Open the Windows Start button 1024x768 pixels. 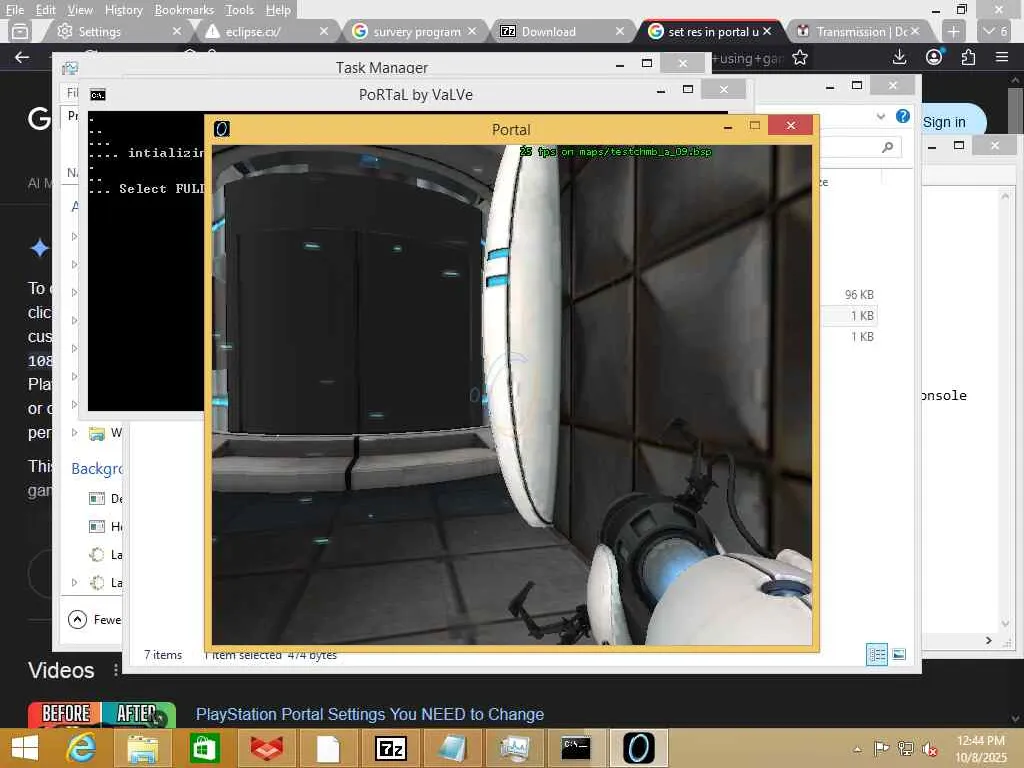point(25,748)
